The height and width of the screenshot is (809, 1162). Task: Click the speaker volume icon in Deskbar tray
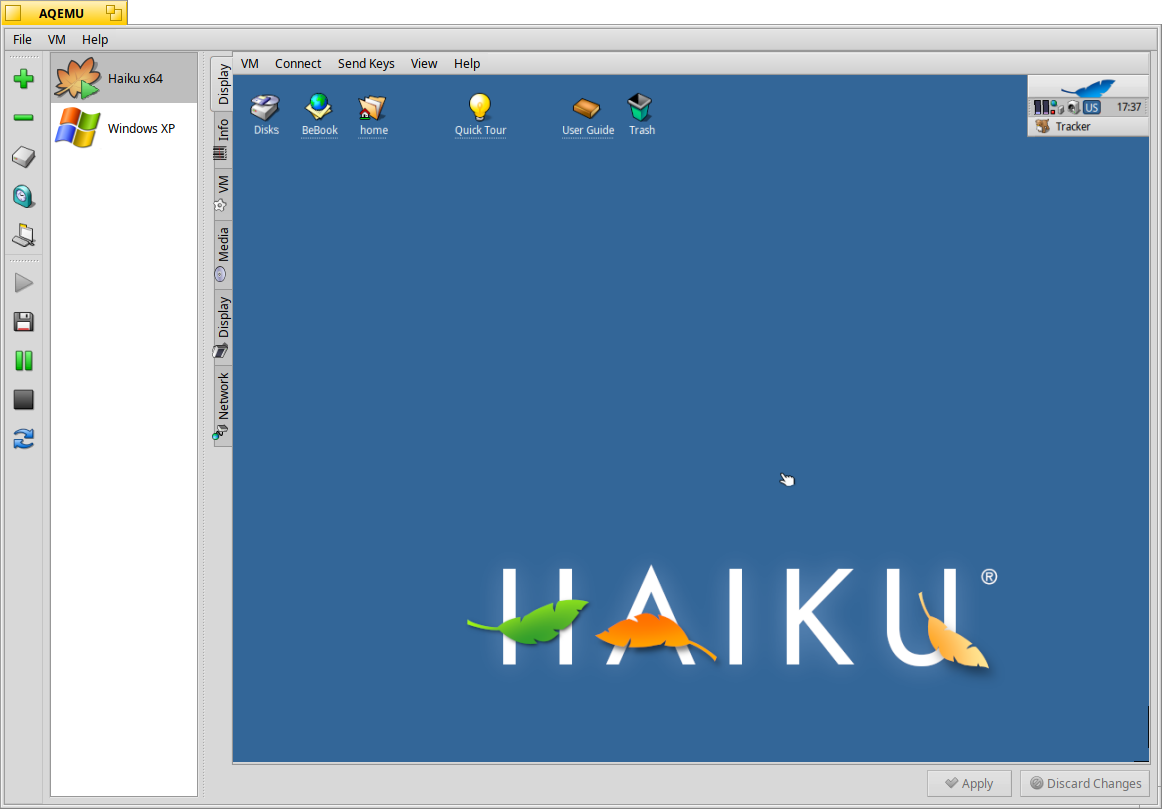click(1074, 107)
